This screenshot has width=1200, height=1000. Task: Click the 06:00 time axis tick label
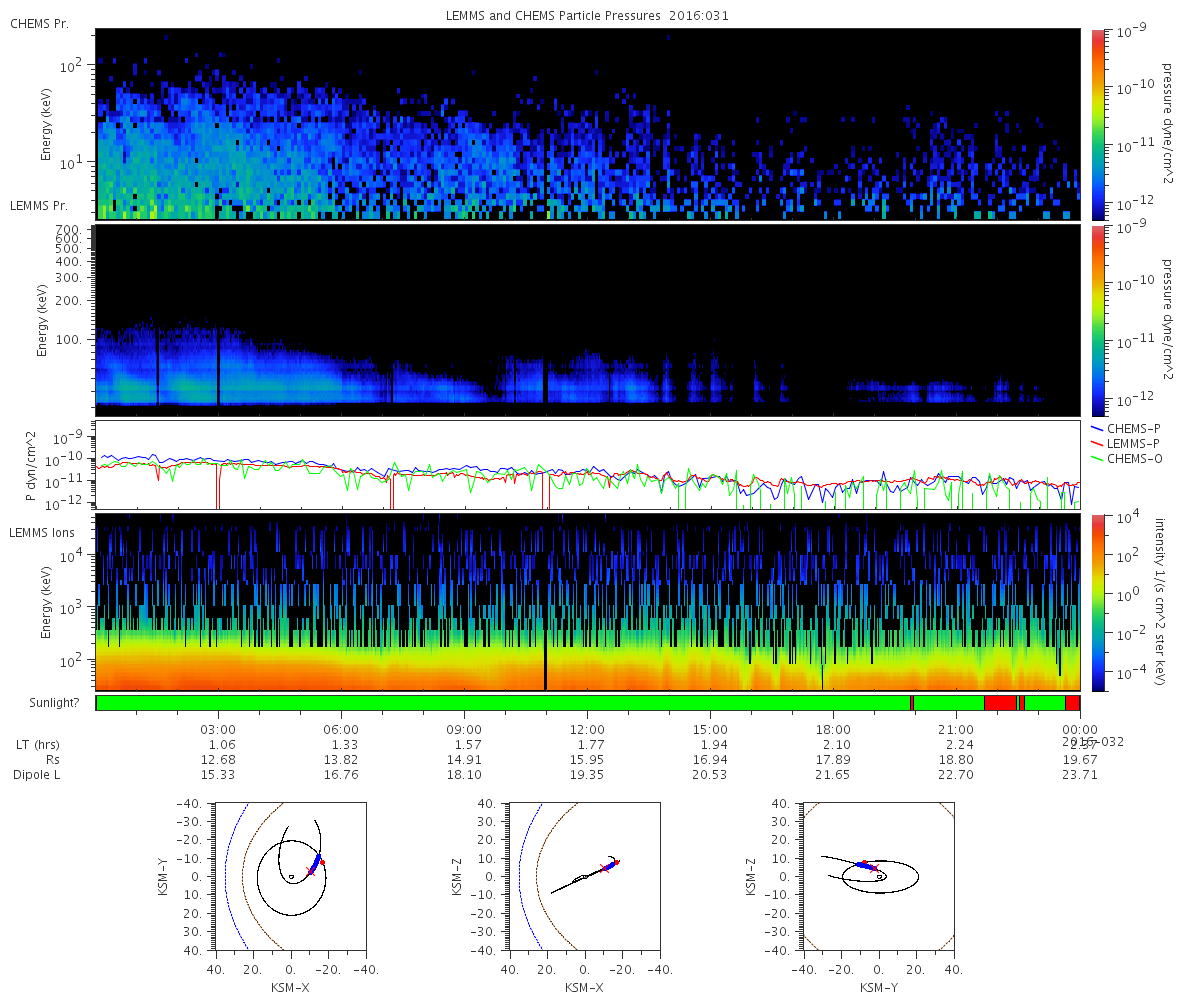coord(341,730)
